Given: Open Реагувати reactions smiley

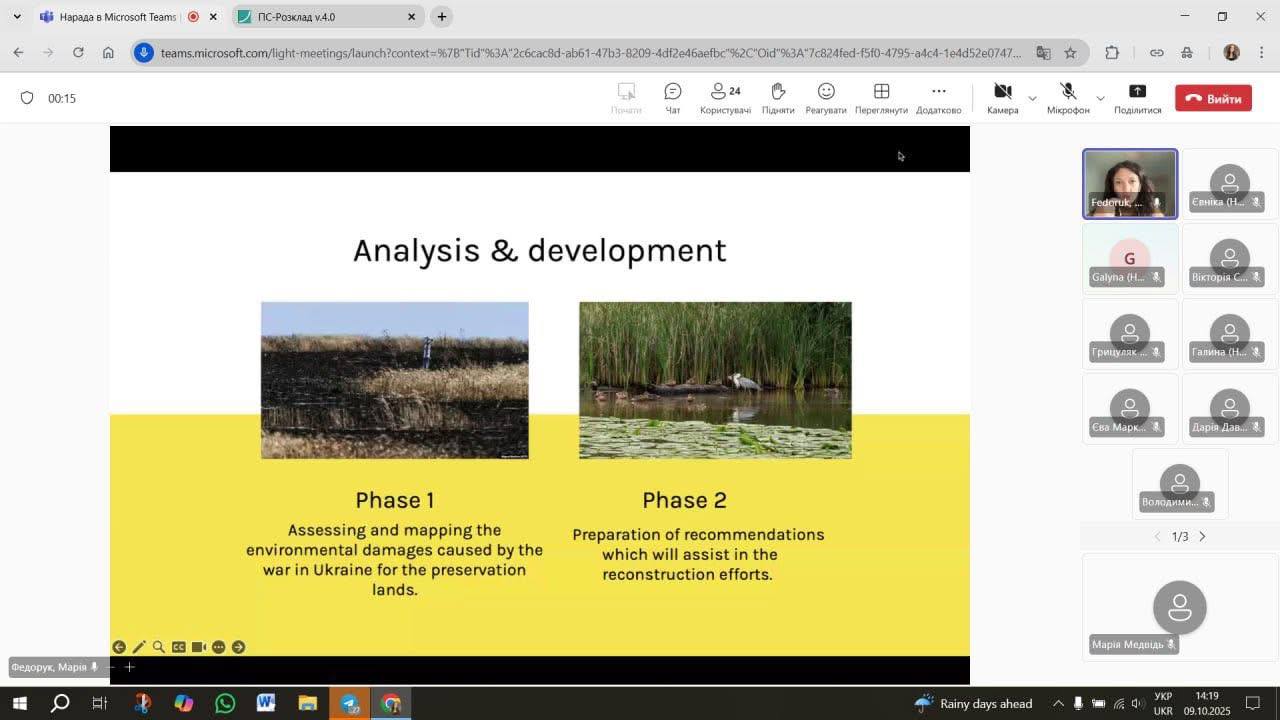Looking at the screenshot, I should [826, 98].
